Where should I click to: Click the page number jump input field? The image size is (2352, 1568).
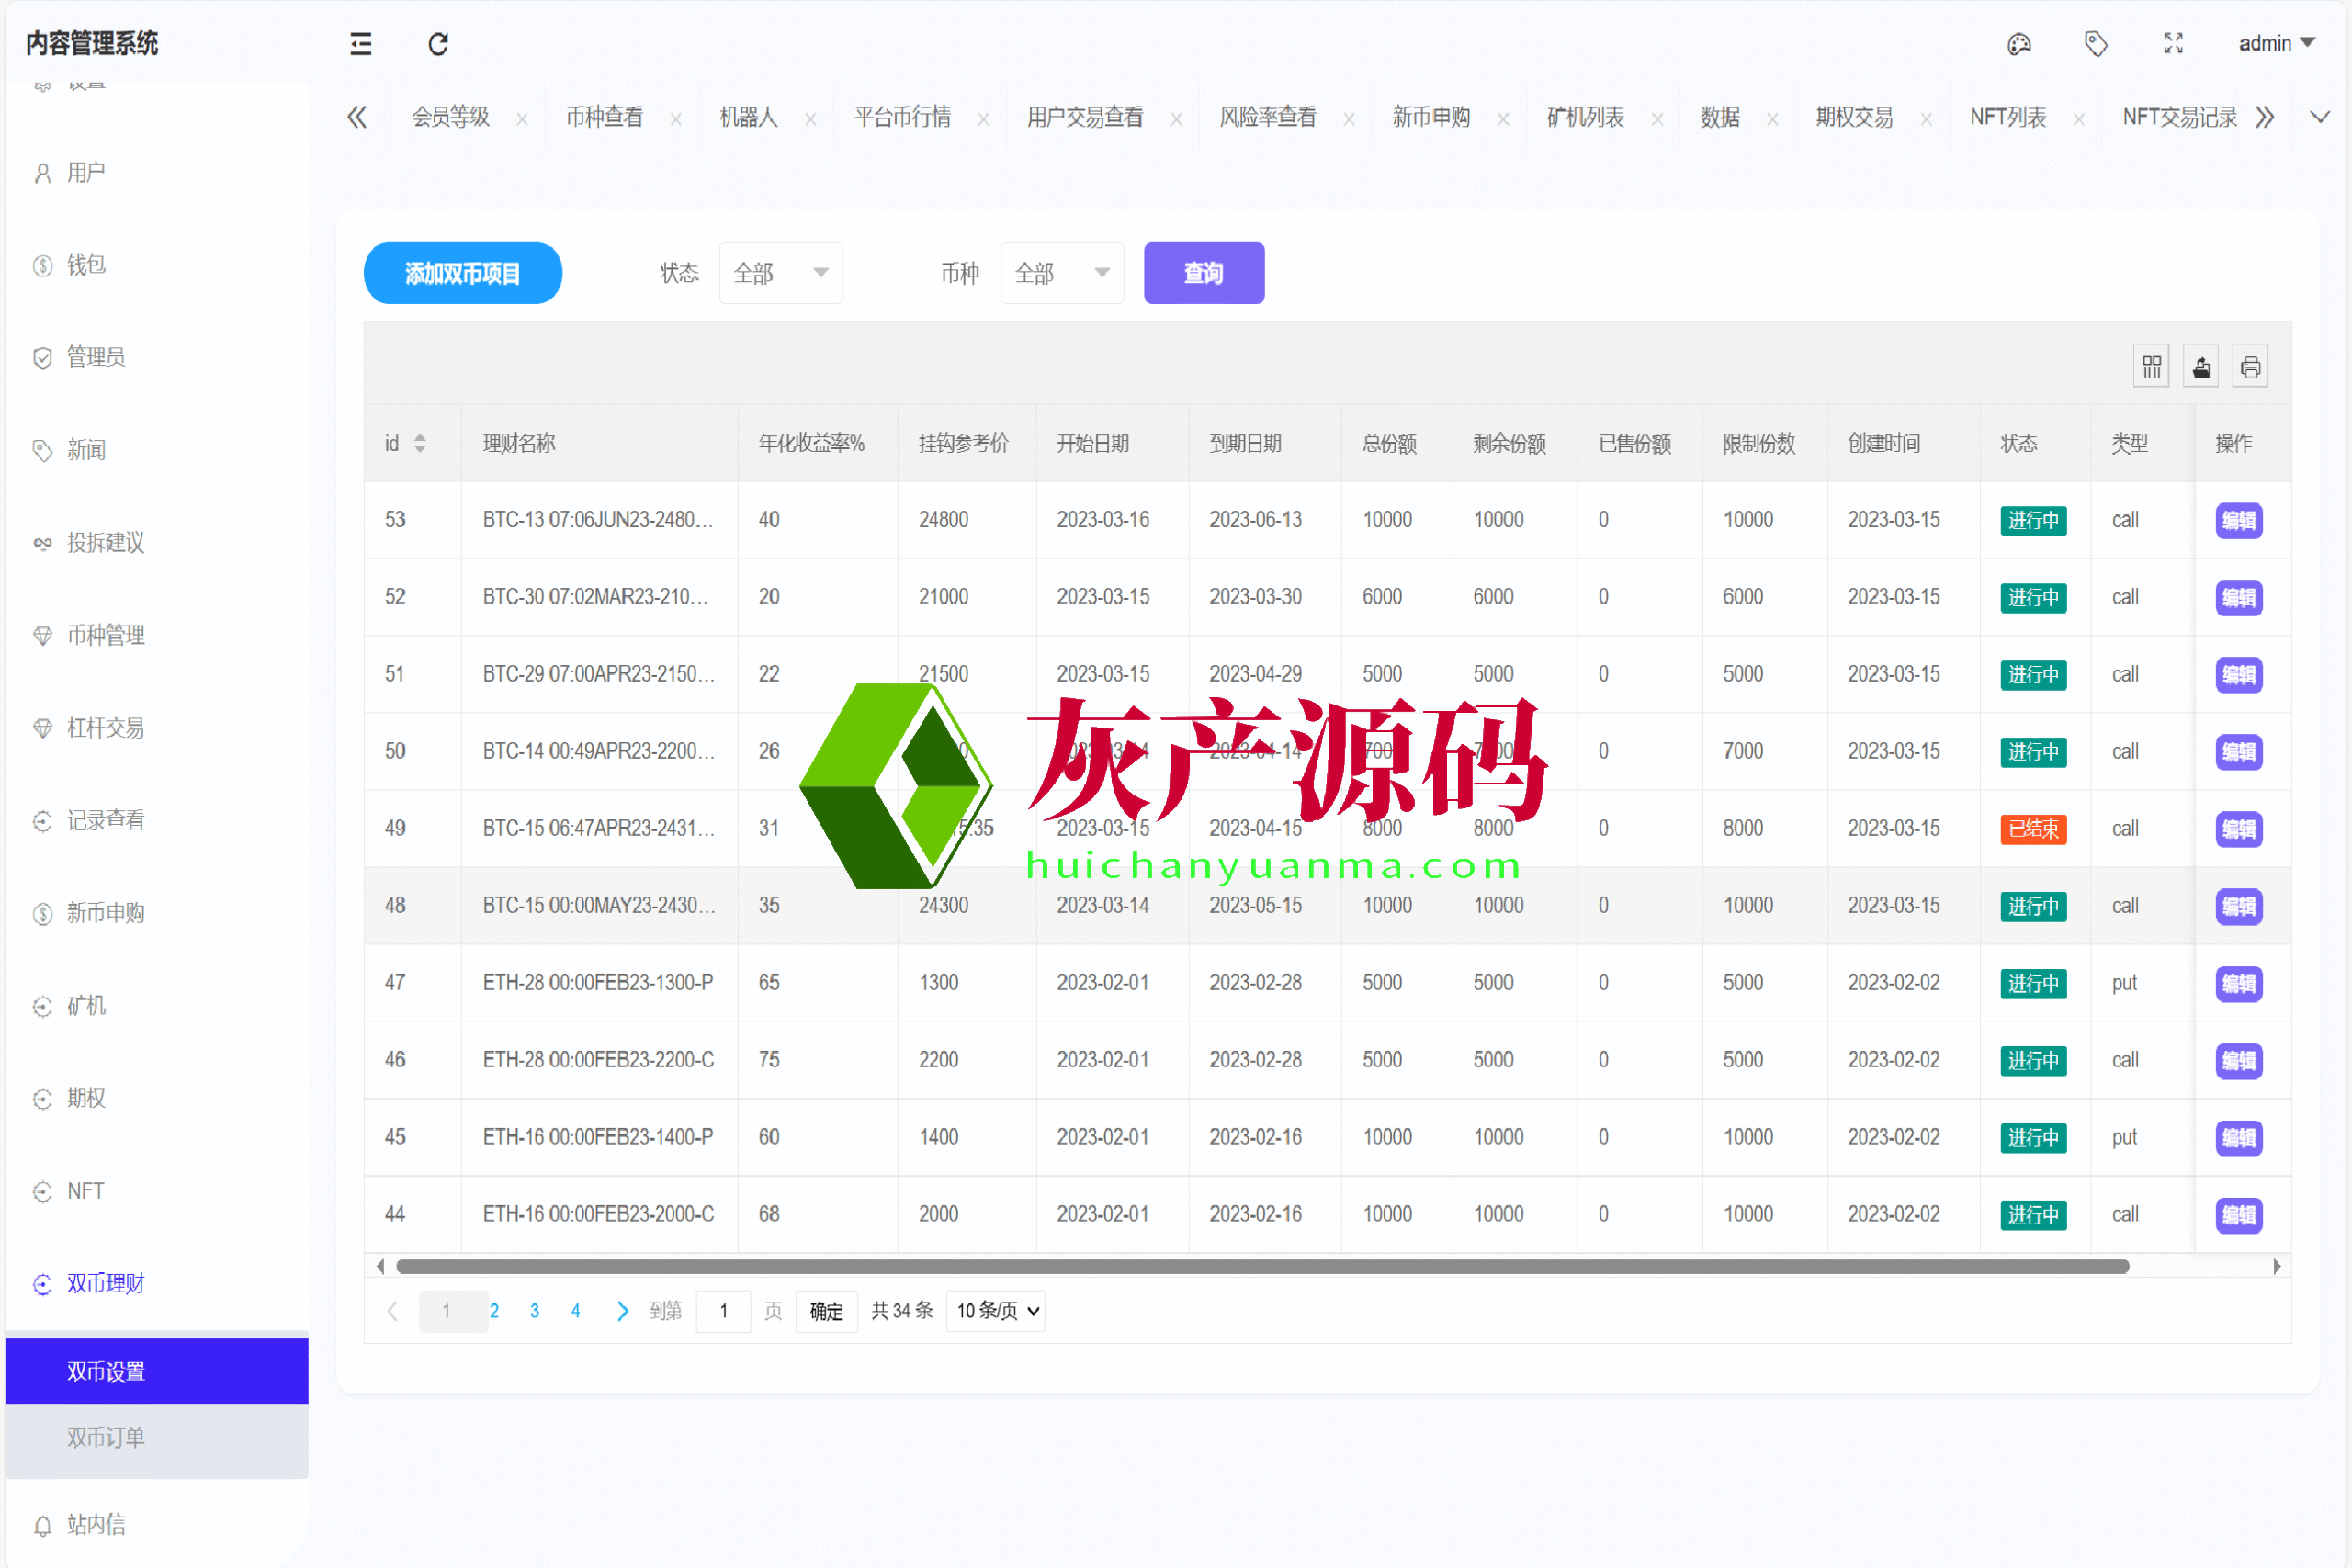point(723,1311)
